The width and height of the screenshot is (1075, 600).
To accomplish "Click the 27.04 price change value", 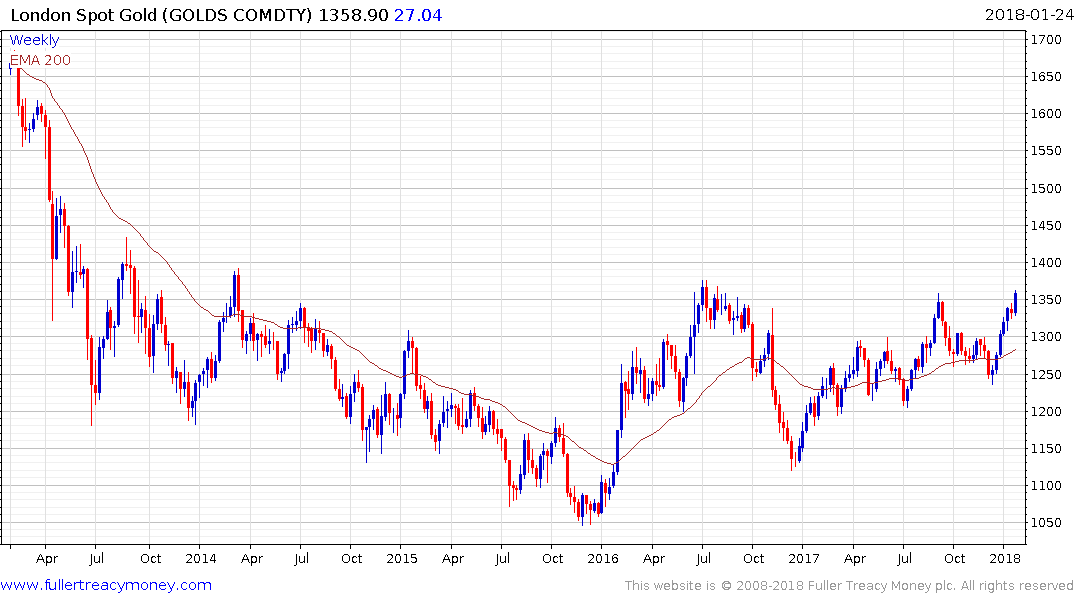I will pos(418,15).
